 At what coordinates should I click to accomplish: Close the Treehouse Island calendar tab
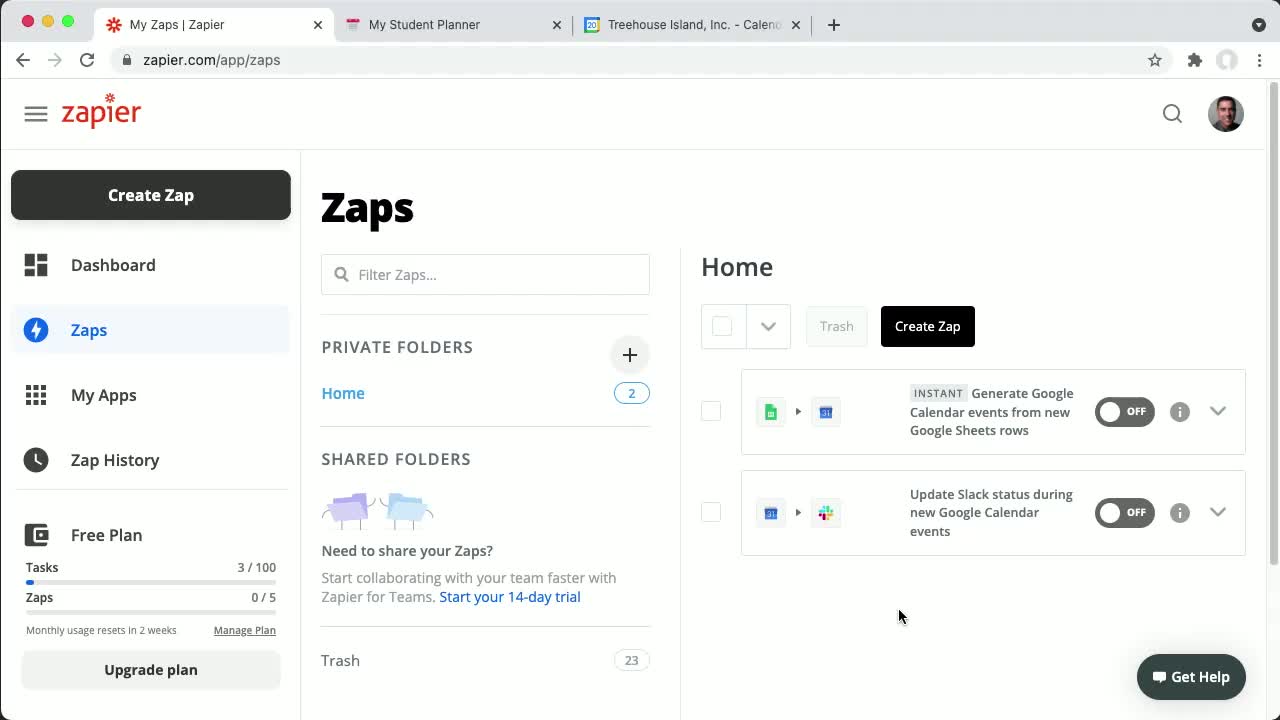click(x=796, y=25)
